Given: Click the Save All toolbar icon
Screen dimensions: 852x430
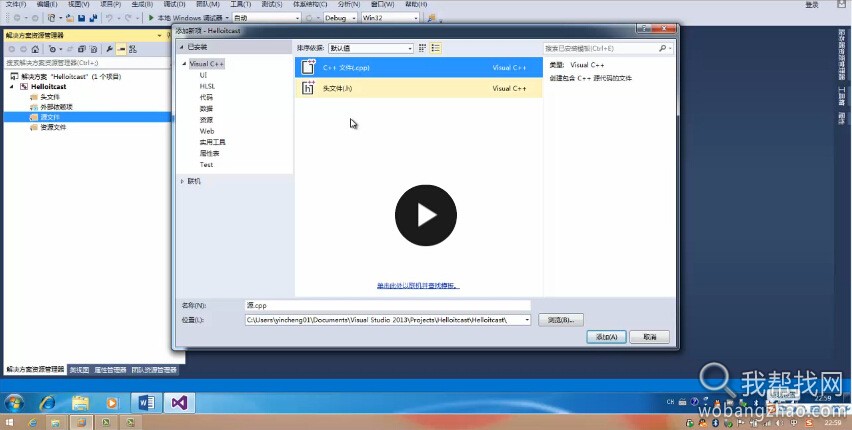Looking at the screenshot, I should tap(93, 18).
